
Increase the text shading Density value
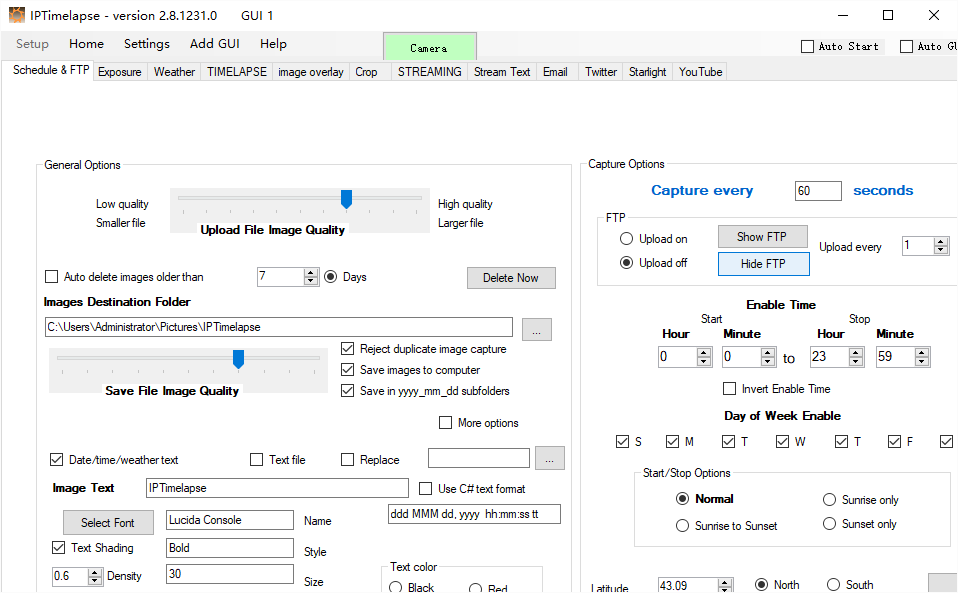[x=95, y=572]
